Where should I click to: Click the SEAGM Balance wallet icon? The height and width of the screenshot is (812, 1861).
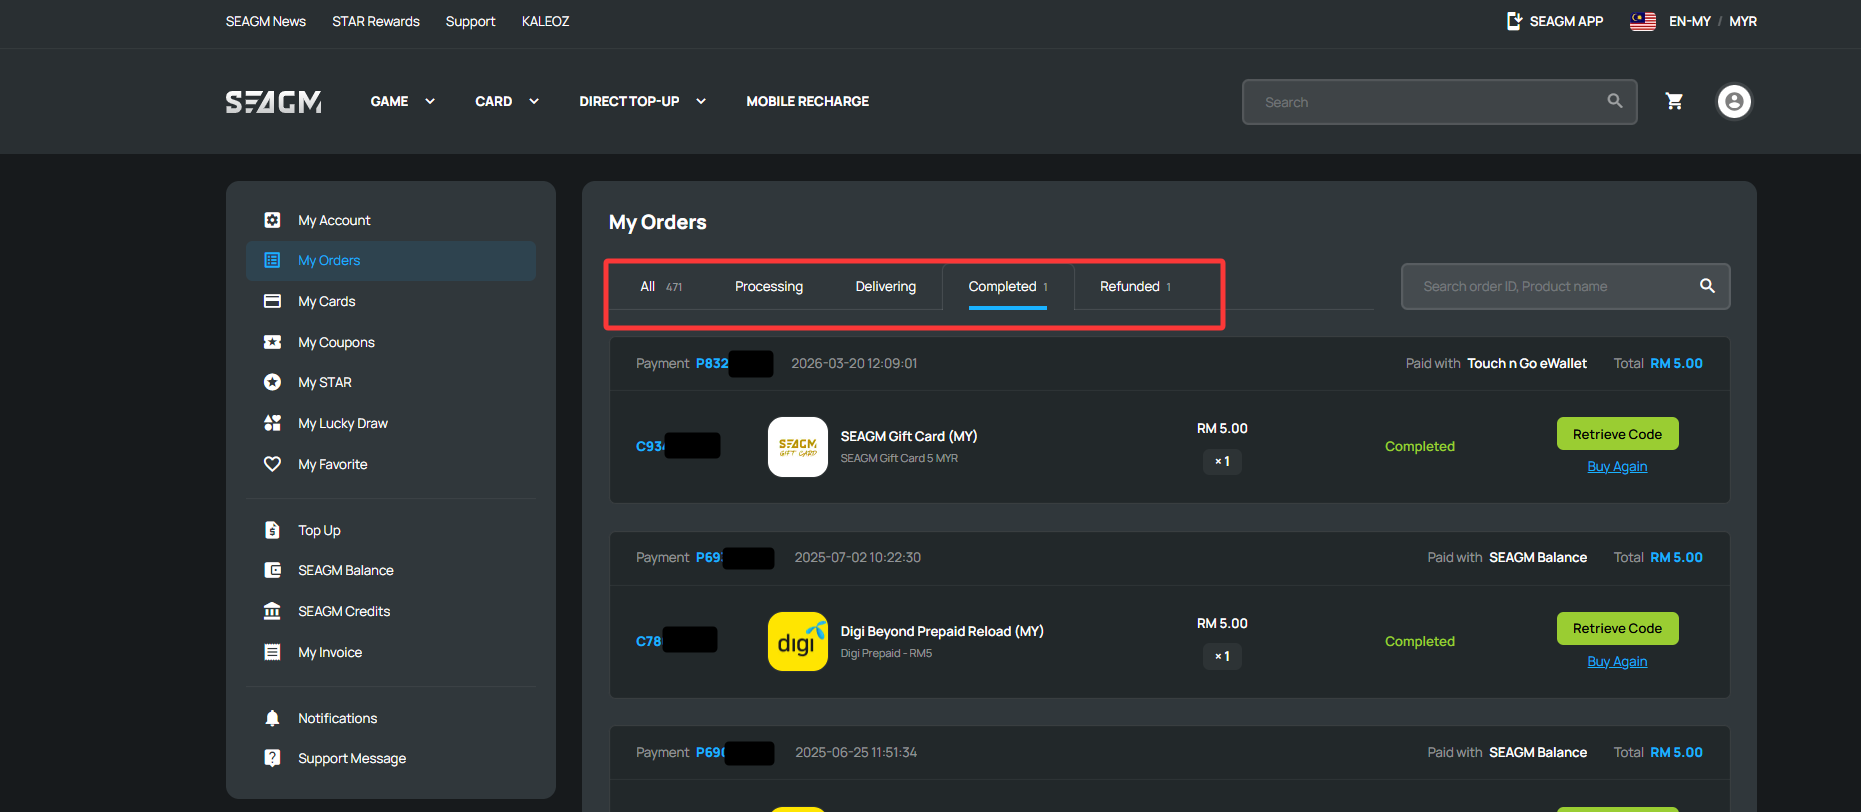click(272, 570)
